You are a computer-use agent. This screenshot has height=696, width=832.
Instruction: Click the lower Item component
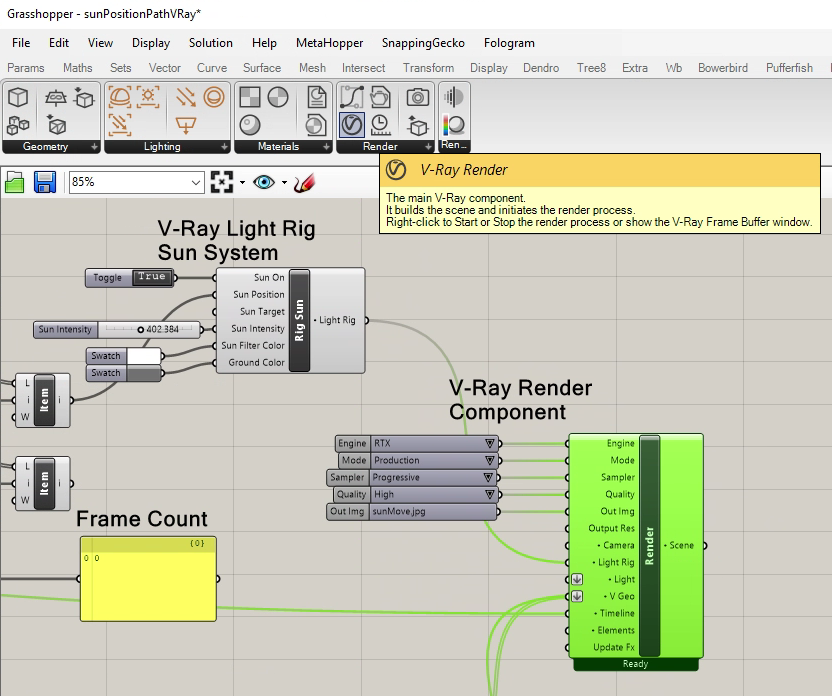pyautogui.click(x=44, y=483)
